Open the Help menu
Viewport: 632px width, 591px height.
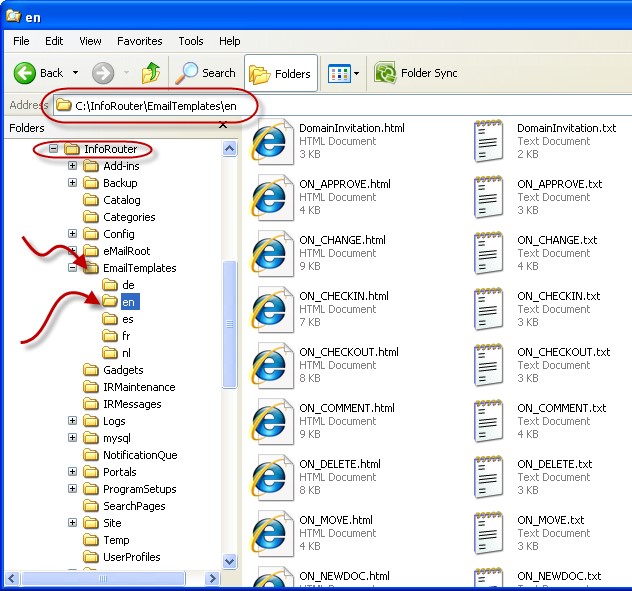click(229, 41)
